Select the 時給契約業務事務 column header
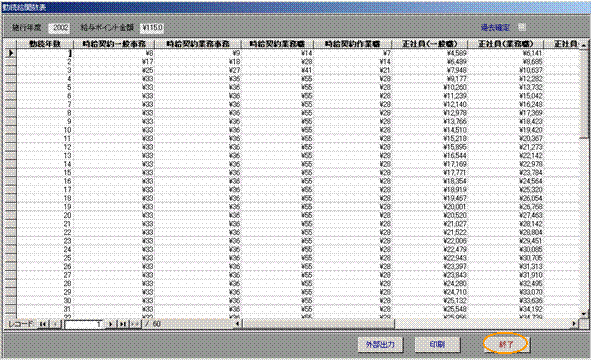Viewport: 592px width, 361px height. pos(197,44)
